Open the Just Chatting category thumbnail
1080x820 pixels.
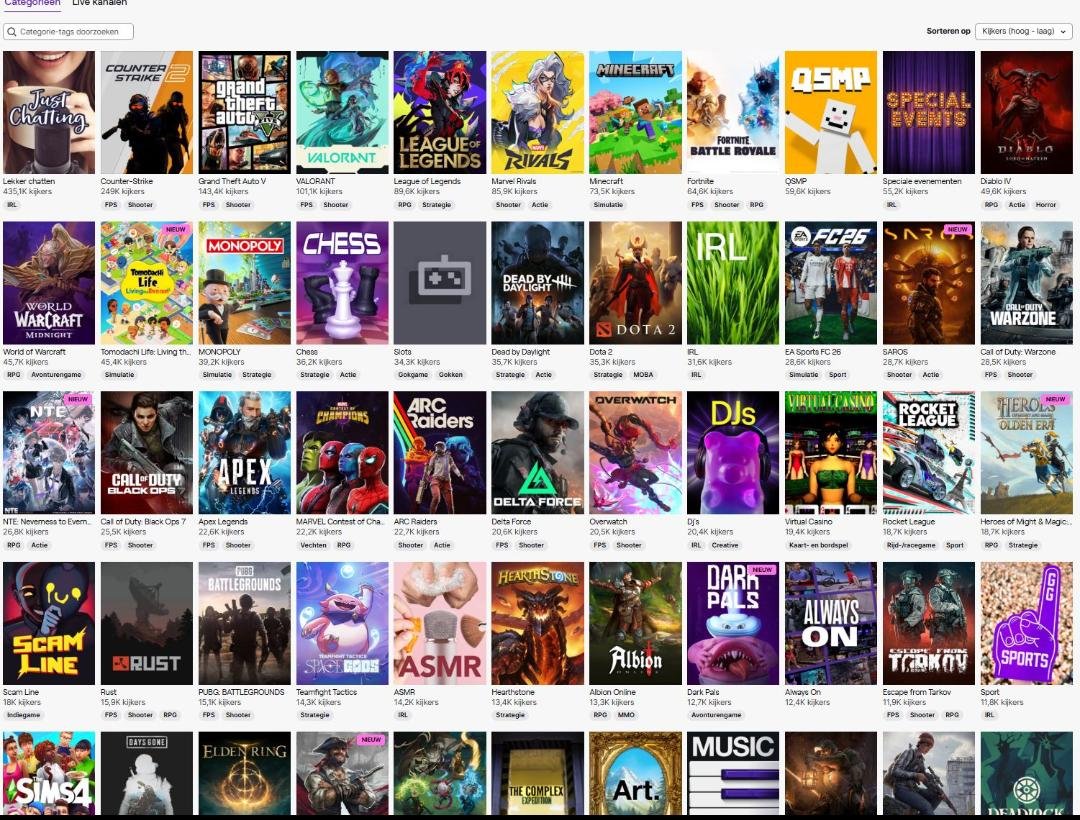49,112
